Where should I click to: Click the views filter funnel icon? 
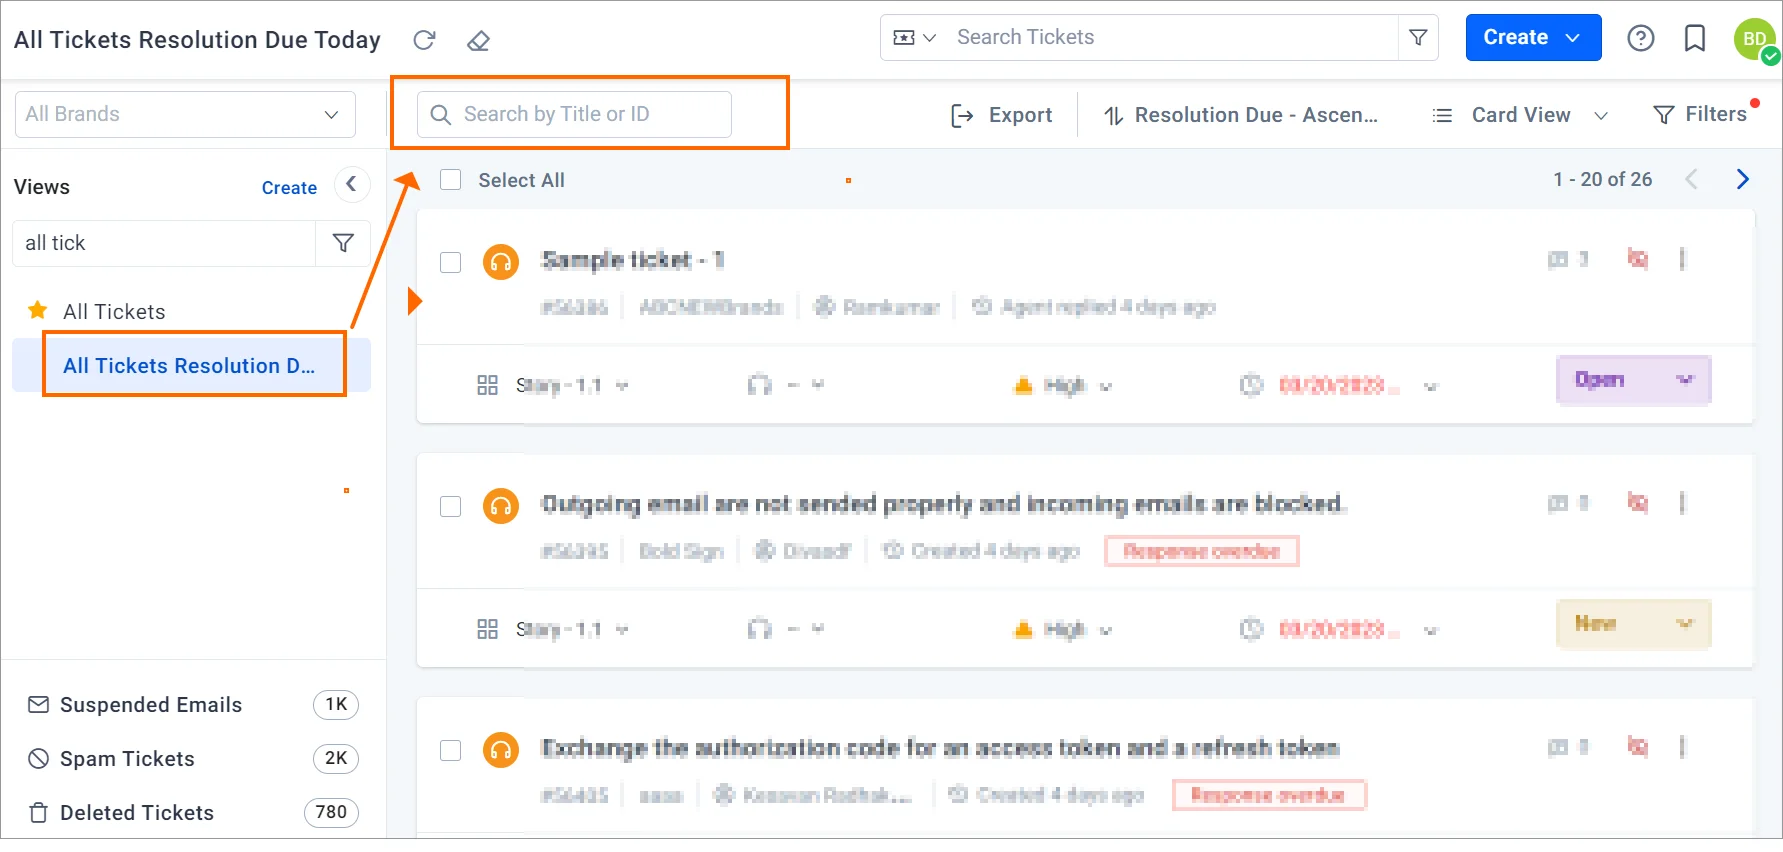pyautogui.click(x=343, y=243)
